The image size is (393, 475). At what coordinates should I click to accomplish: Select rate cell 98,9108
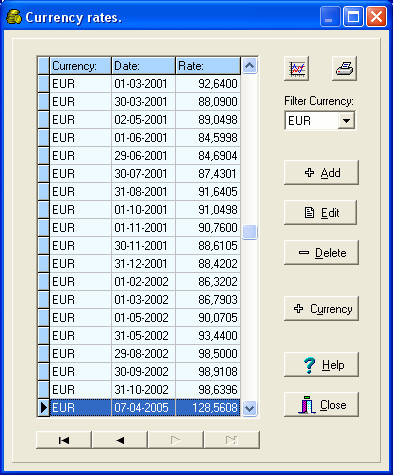click(208, 372)
